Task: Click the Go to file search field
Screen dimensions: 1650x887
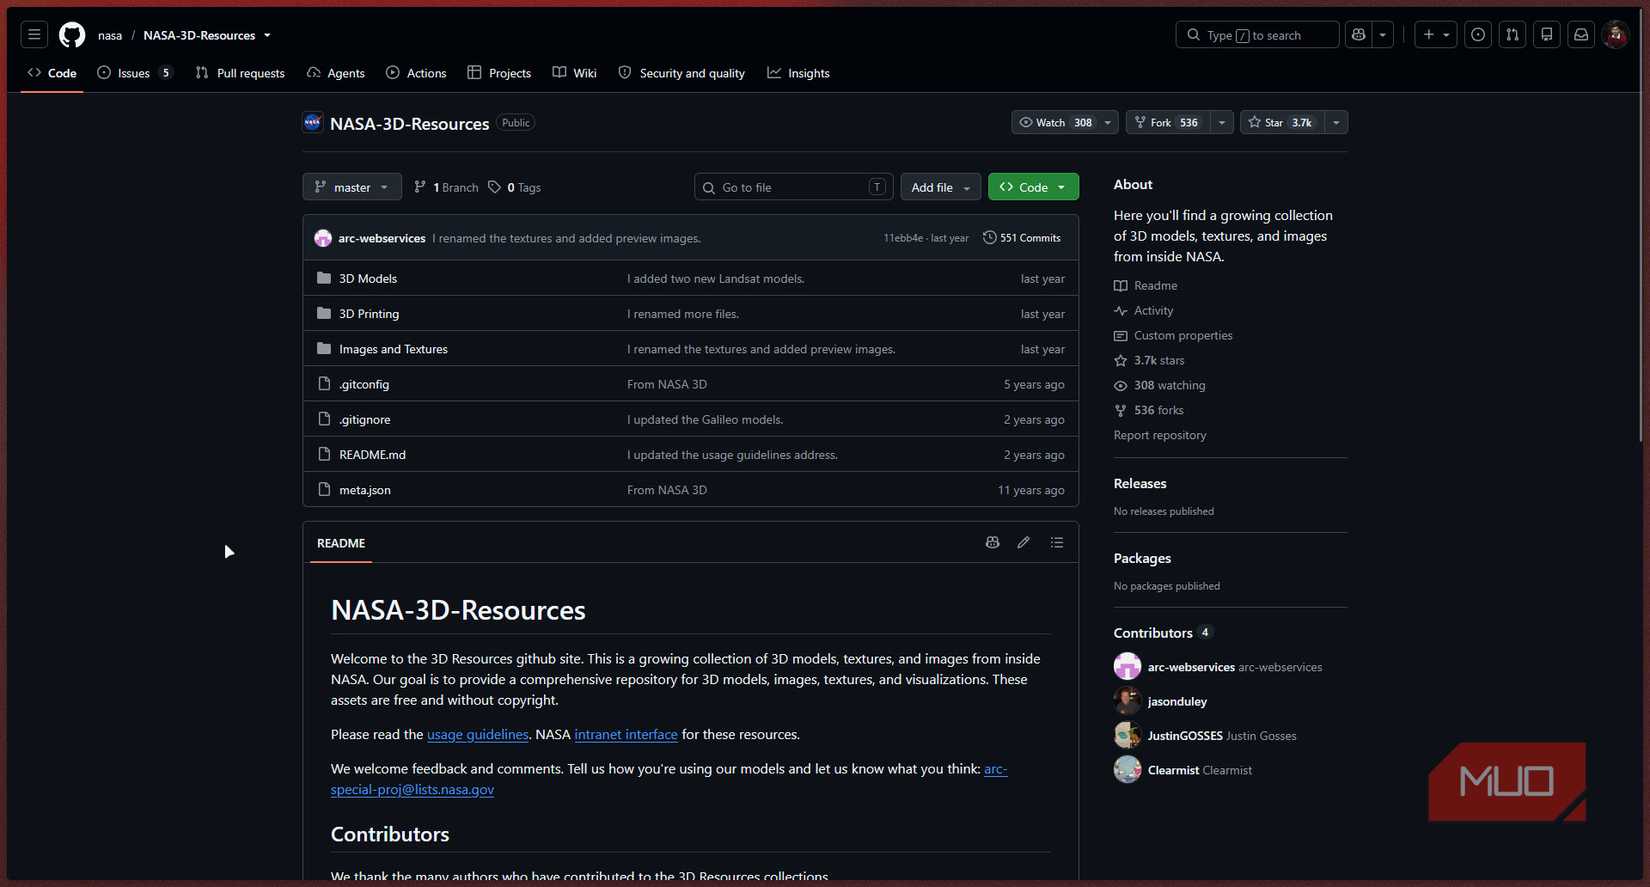Action: [x=793, y=187]
